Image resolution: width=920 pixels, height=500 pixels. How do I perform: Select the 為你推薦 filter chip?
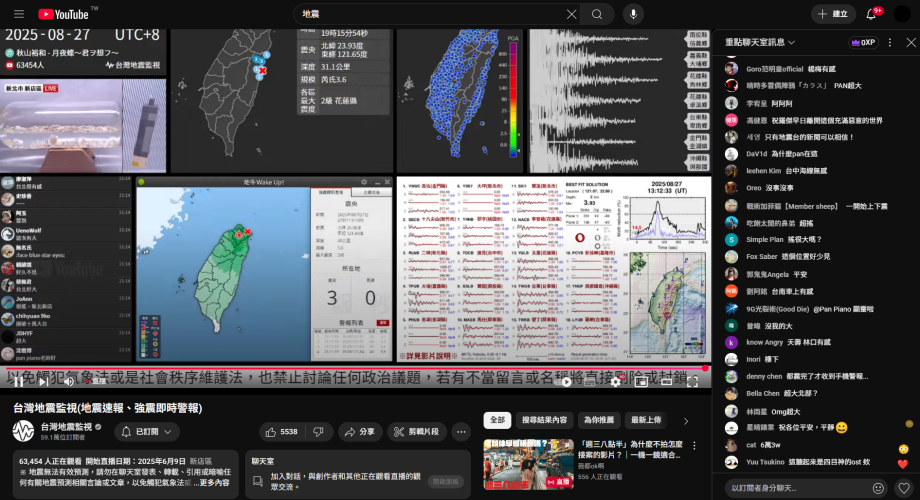[598, 420]
